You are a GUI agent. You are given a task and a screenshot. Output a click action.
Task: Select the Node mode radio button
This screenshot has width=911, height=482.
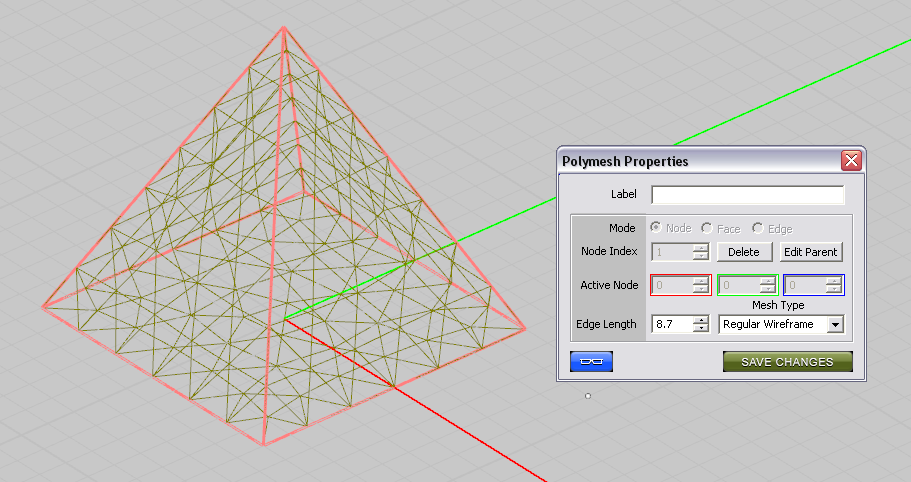656,228
